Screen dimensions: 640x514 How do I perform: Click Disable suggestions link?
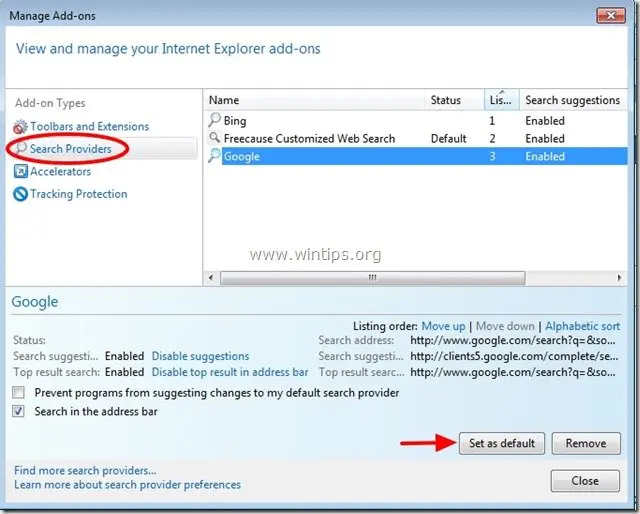(200, 356)
